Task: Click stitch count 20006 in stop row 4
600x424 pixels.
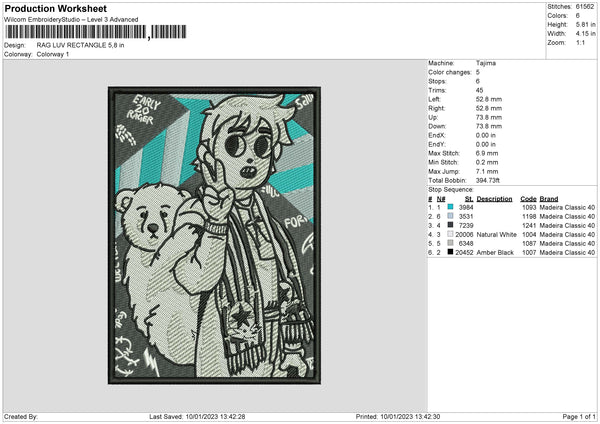Action: tap(464, 235)
